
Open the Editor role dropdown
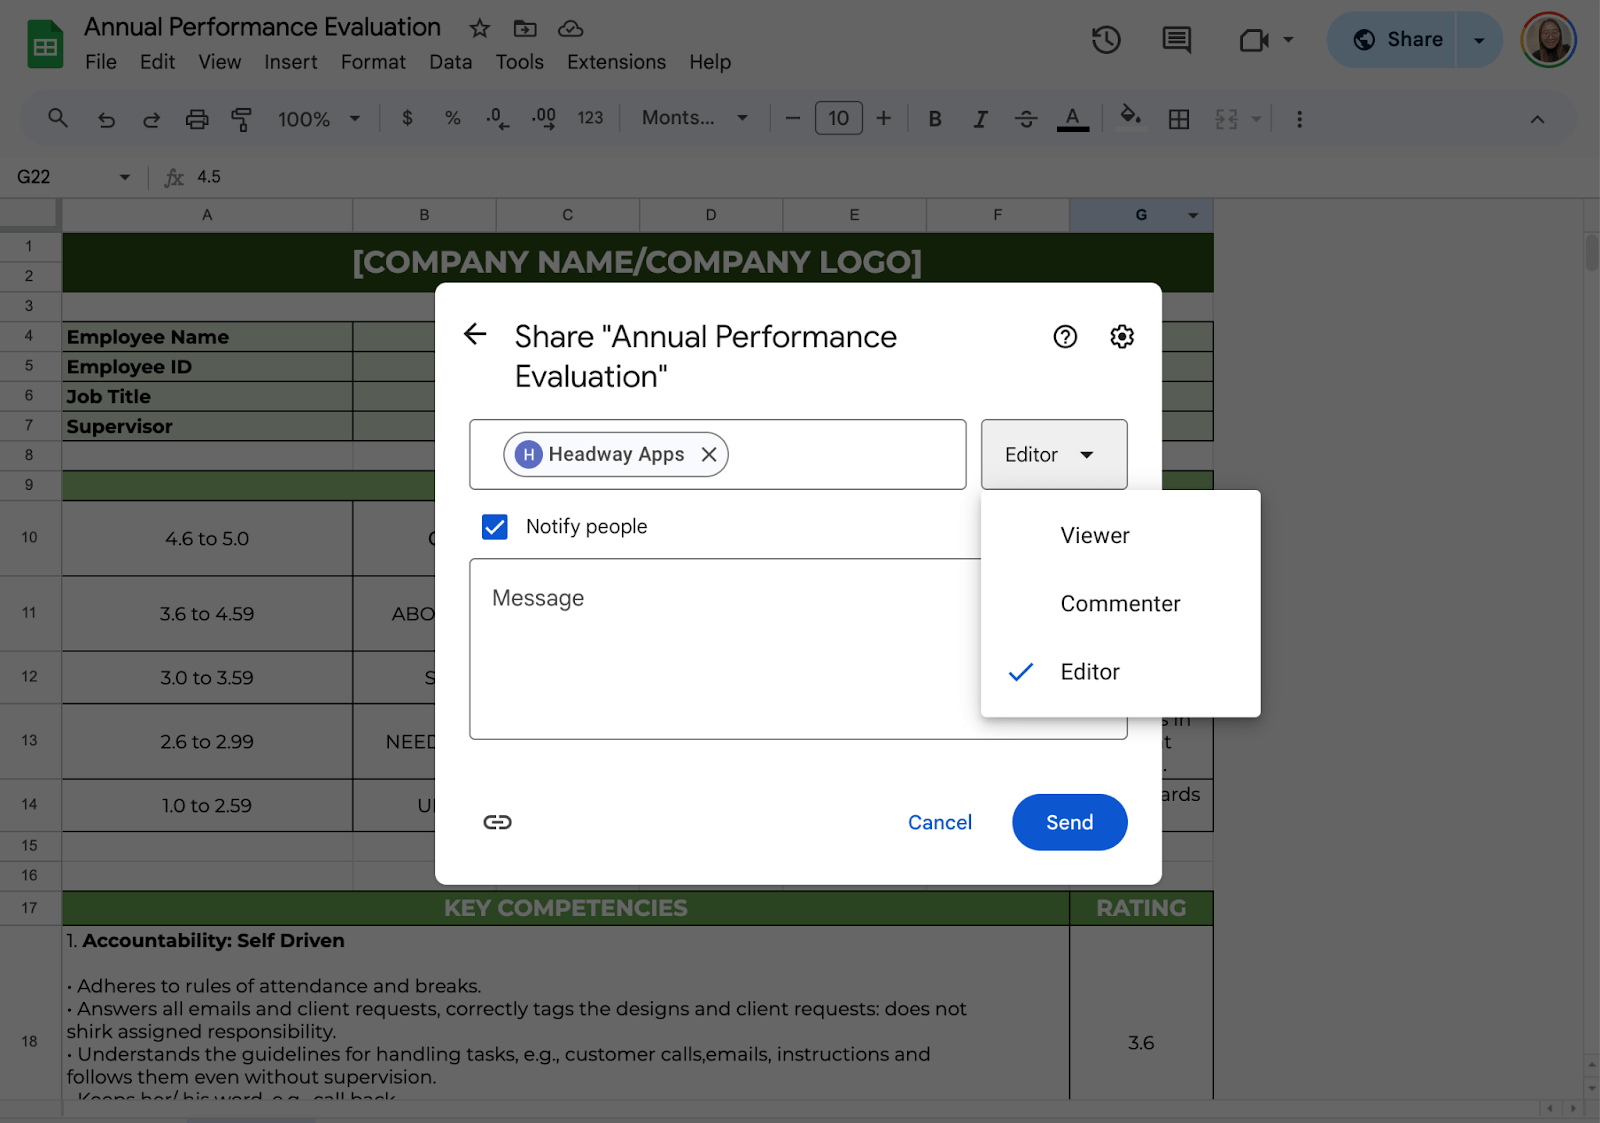point(1054,454)
